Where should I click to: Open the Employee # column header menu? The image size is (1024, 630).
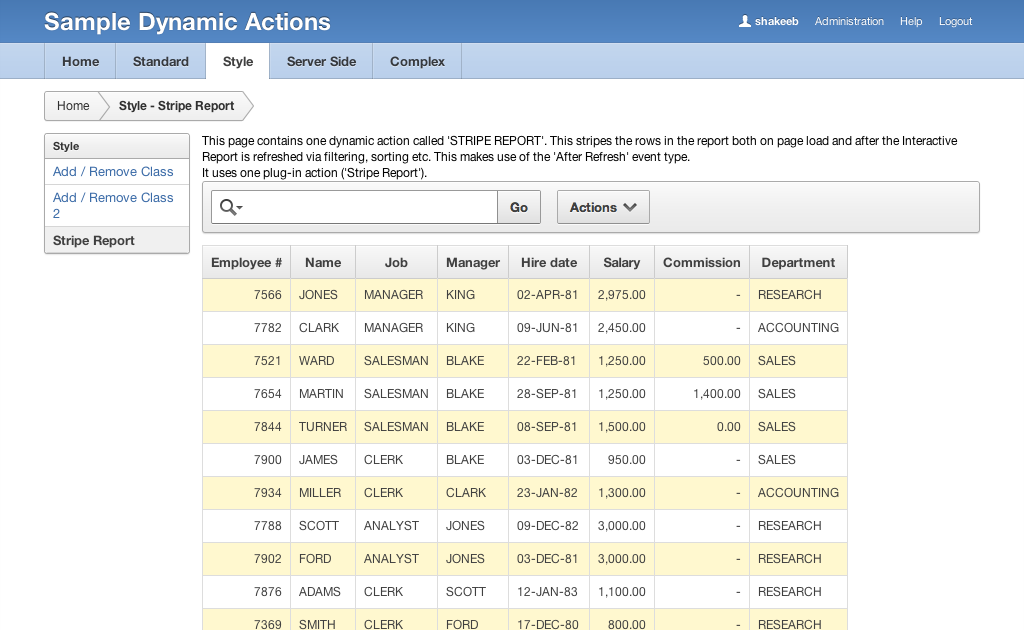click(x=246, y=262)
